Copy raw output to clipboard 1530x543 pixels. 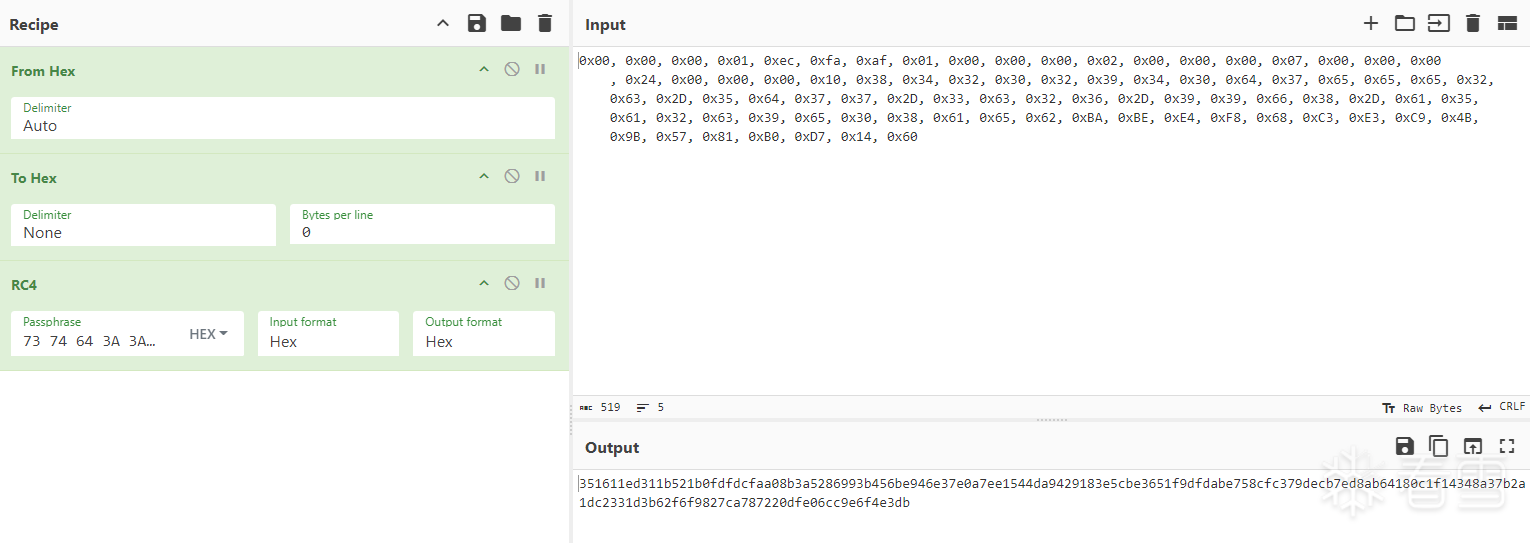point(1438,447)
